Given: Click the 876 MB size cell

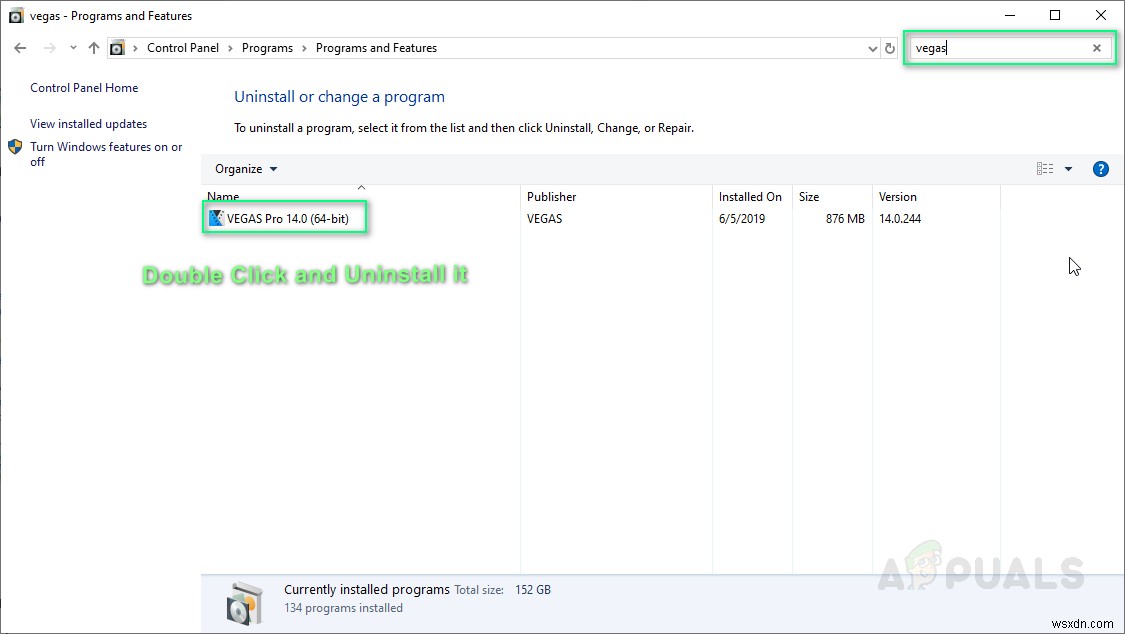Looking at the screenshot, I should pos(845,218).
